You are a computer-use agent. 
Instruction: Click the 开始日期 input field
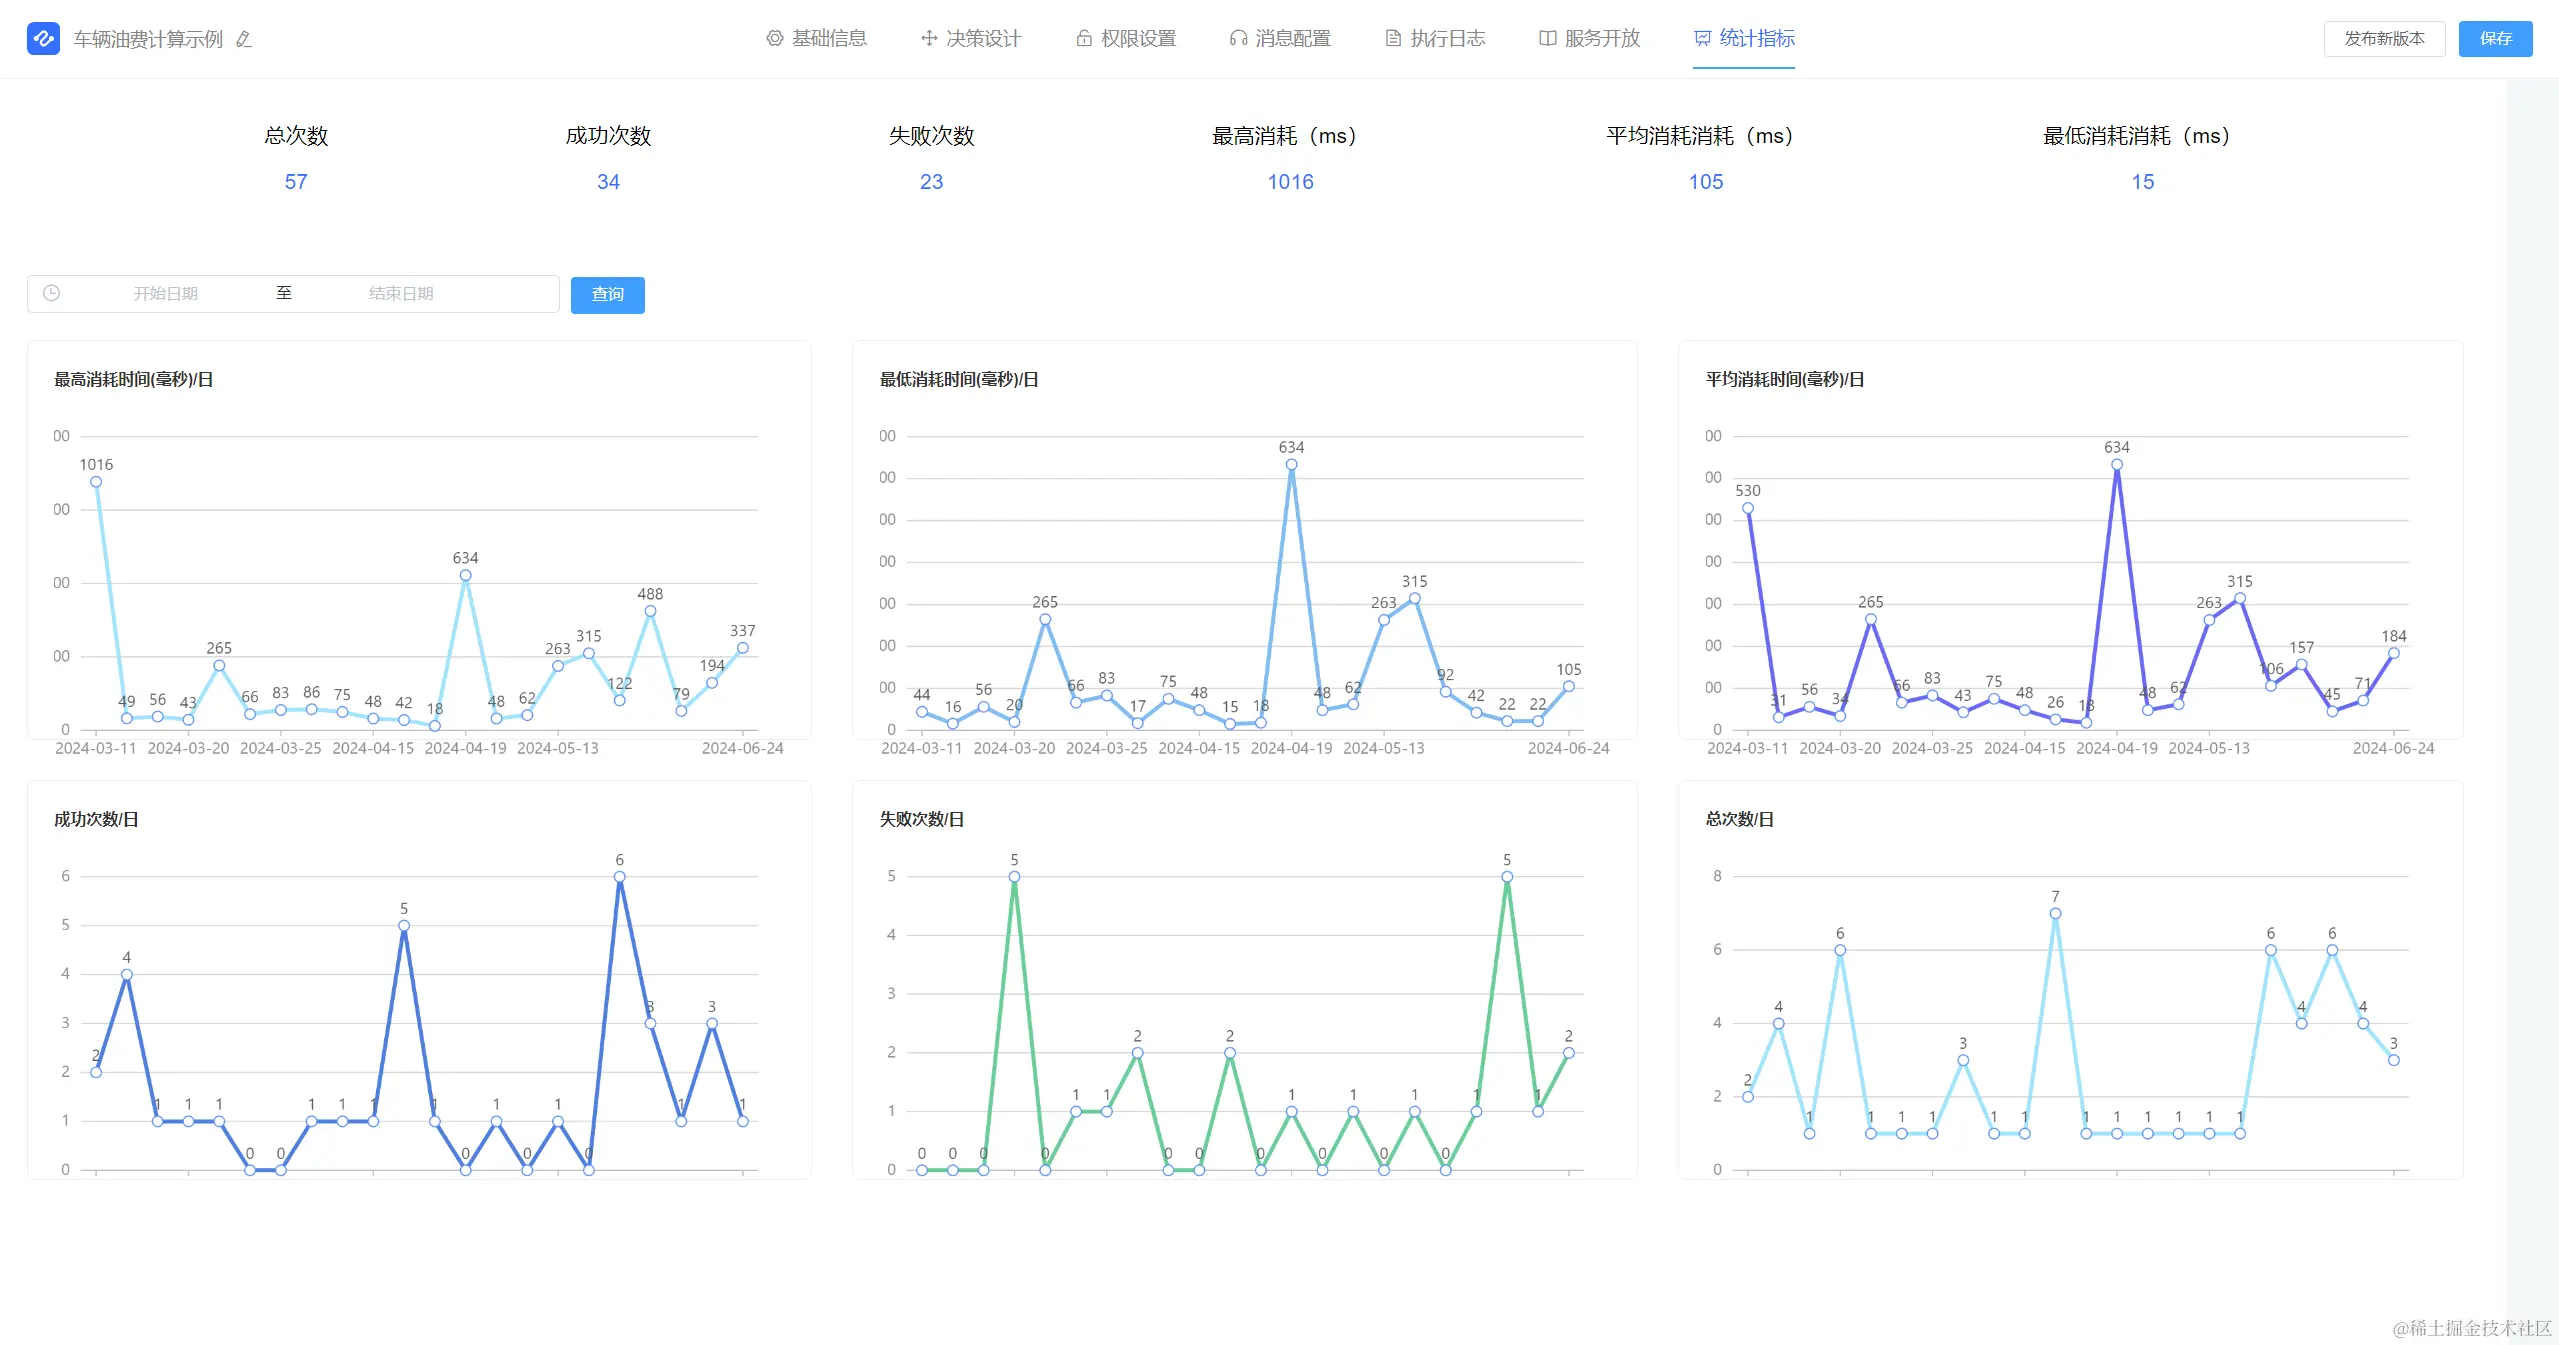pos(166,294)
